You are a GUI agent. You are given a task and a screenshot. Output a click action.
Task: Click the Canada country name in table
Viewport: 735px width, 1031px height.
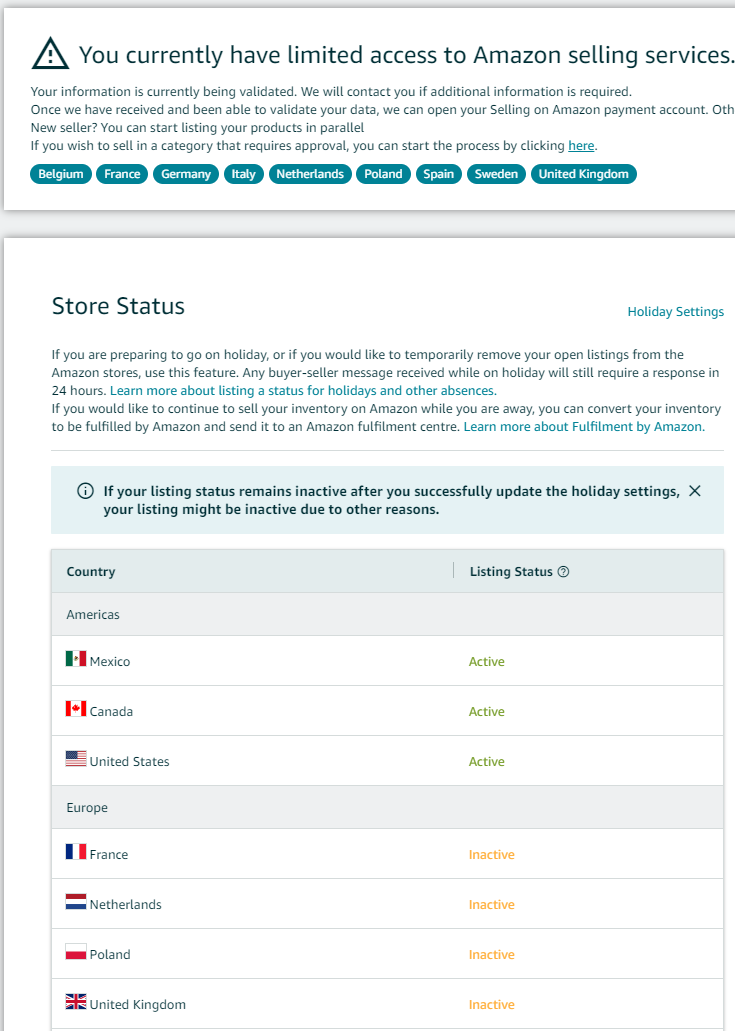point(111,712)
